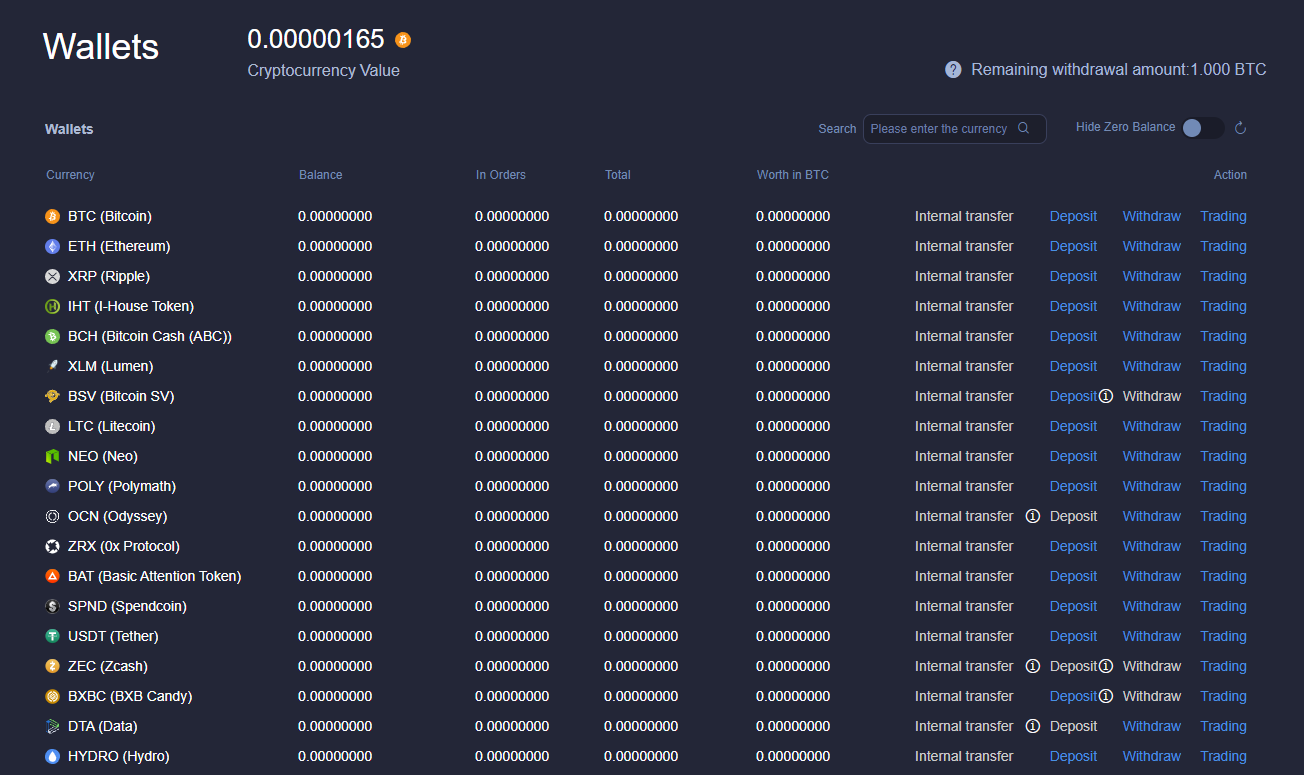Click the XLM (Lumen) rocket icon
1304x775 pixels.
tap(53, 366)
